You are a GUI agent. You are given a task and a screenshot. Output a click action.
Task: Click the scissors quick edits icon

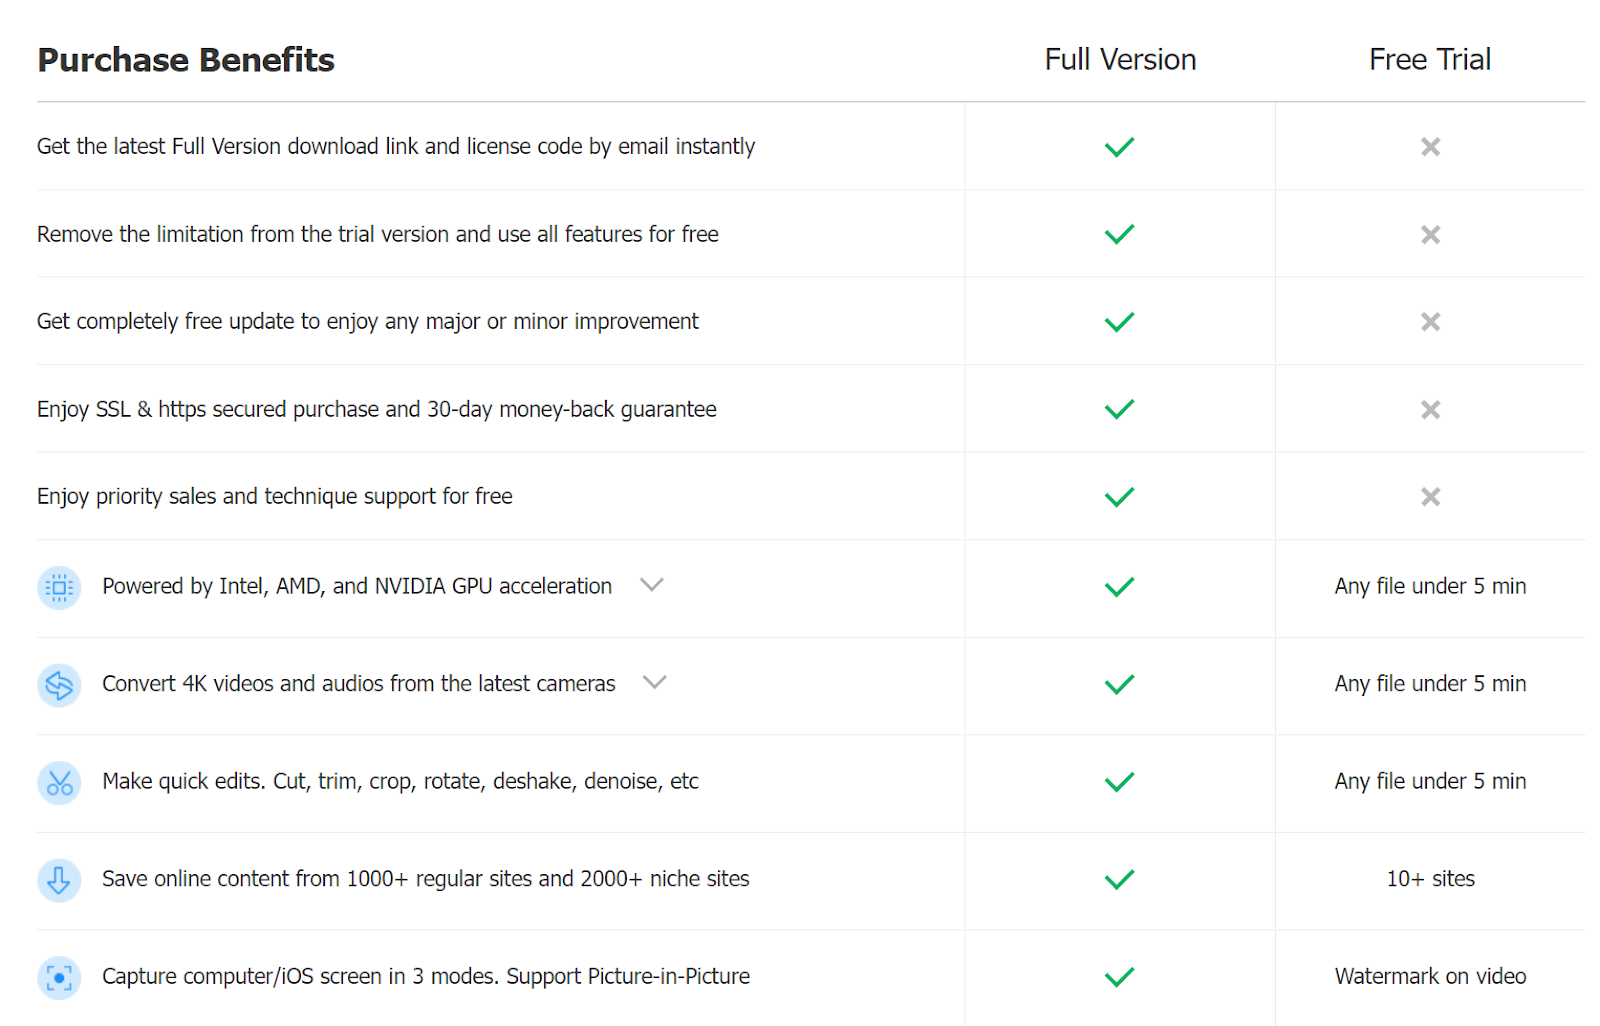point(59,782)
